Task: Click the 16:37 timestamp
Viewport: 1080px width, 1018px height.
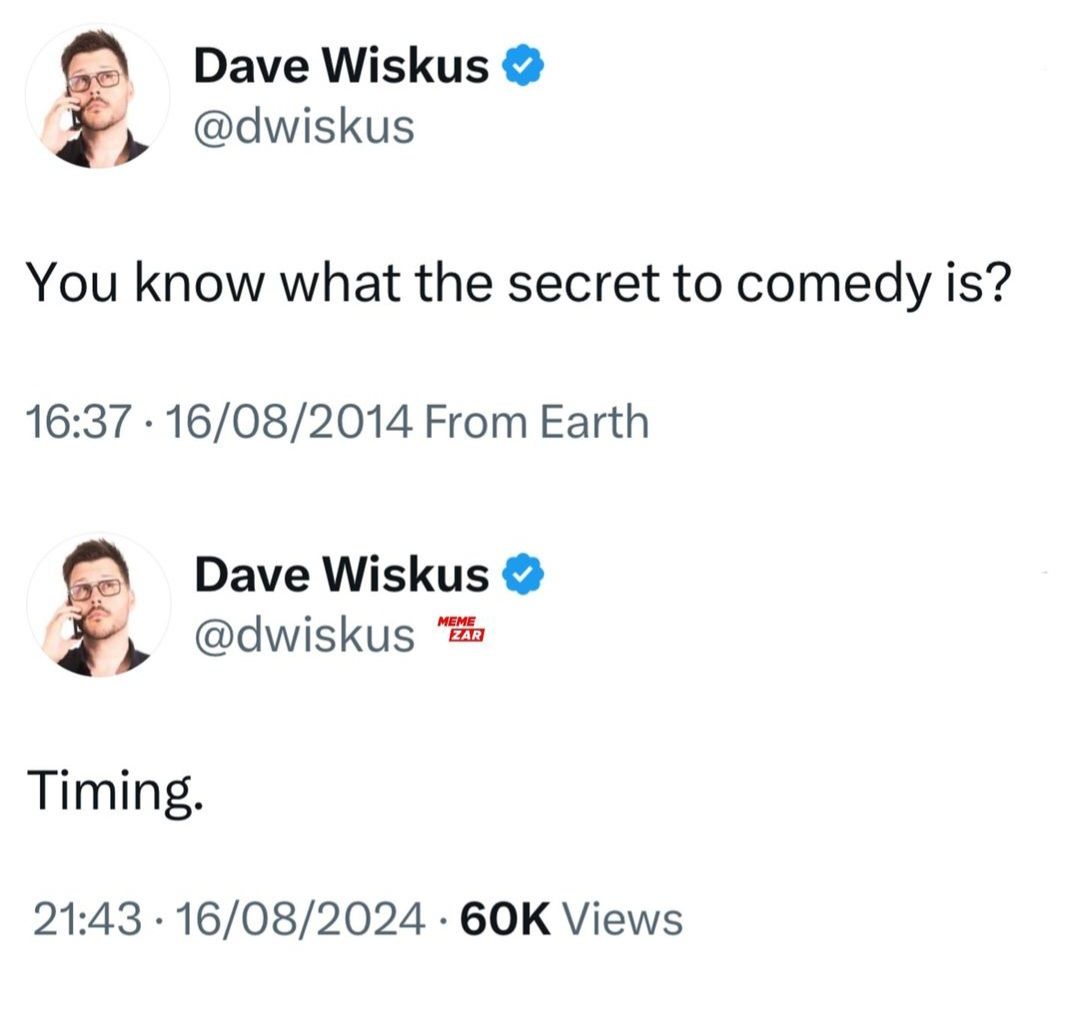Action: pyautogui.click(x=79, y=422)
